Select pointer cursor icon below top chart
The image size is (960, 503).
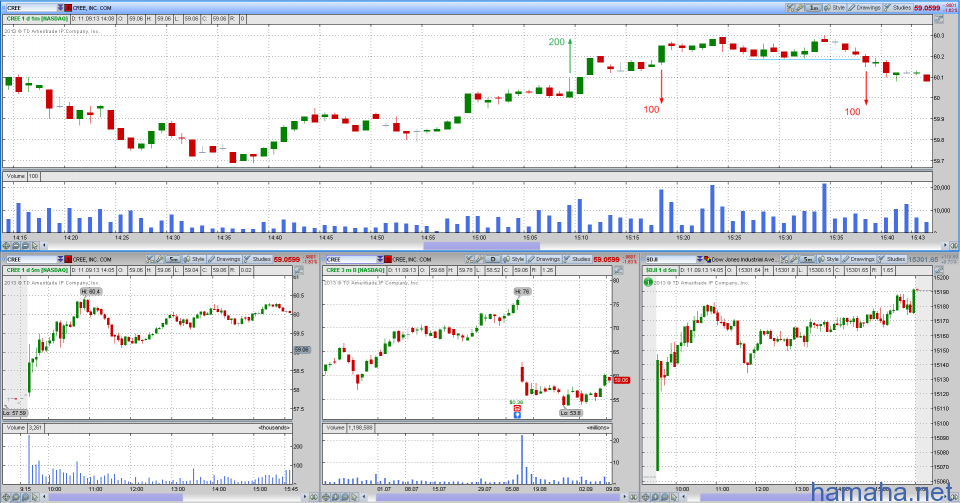point(35,245)
